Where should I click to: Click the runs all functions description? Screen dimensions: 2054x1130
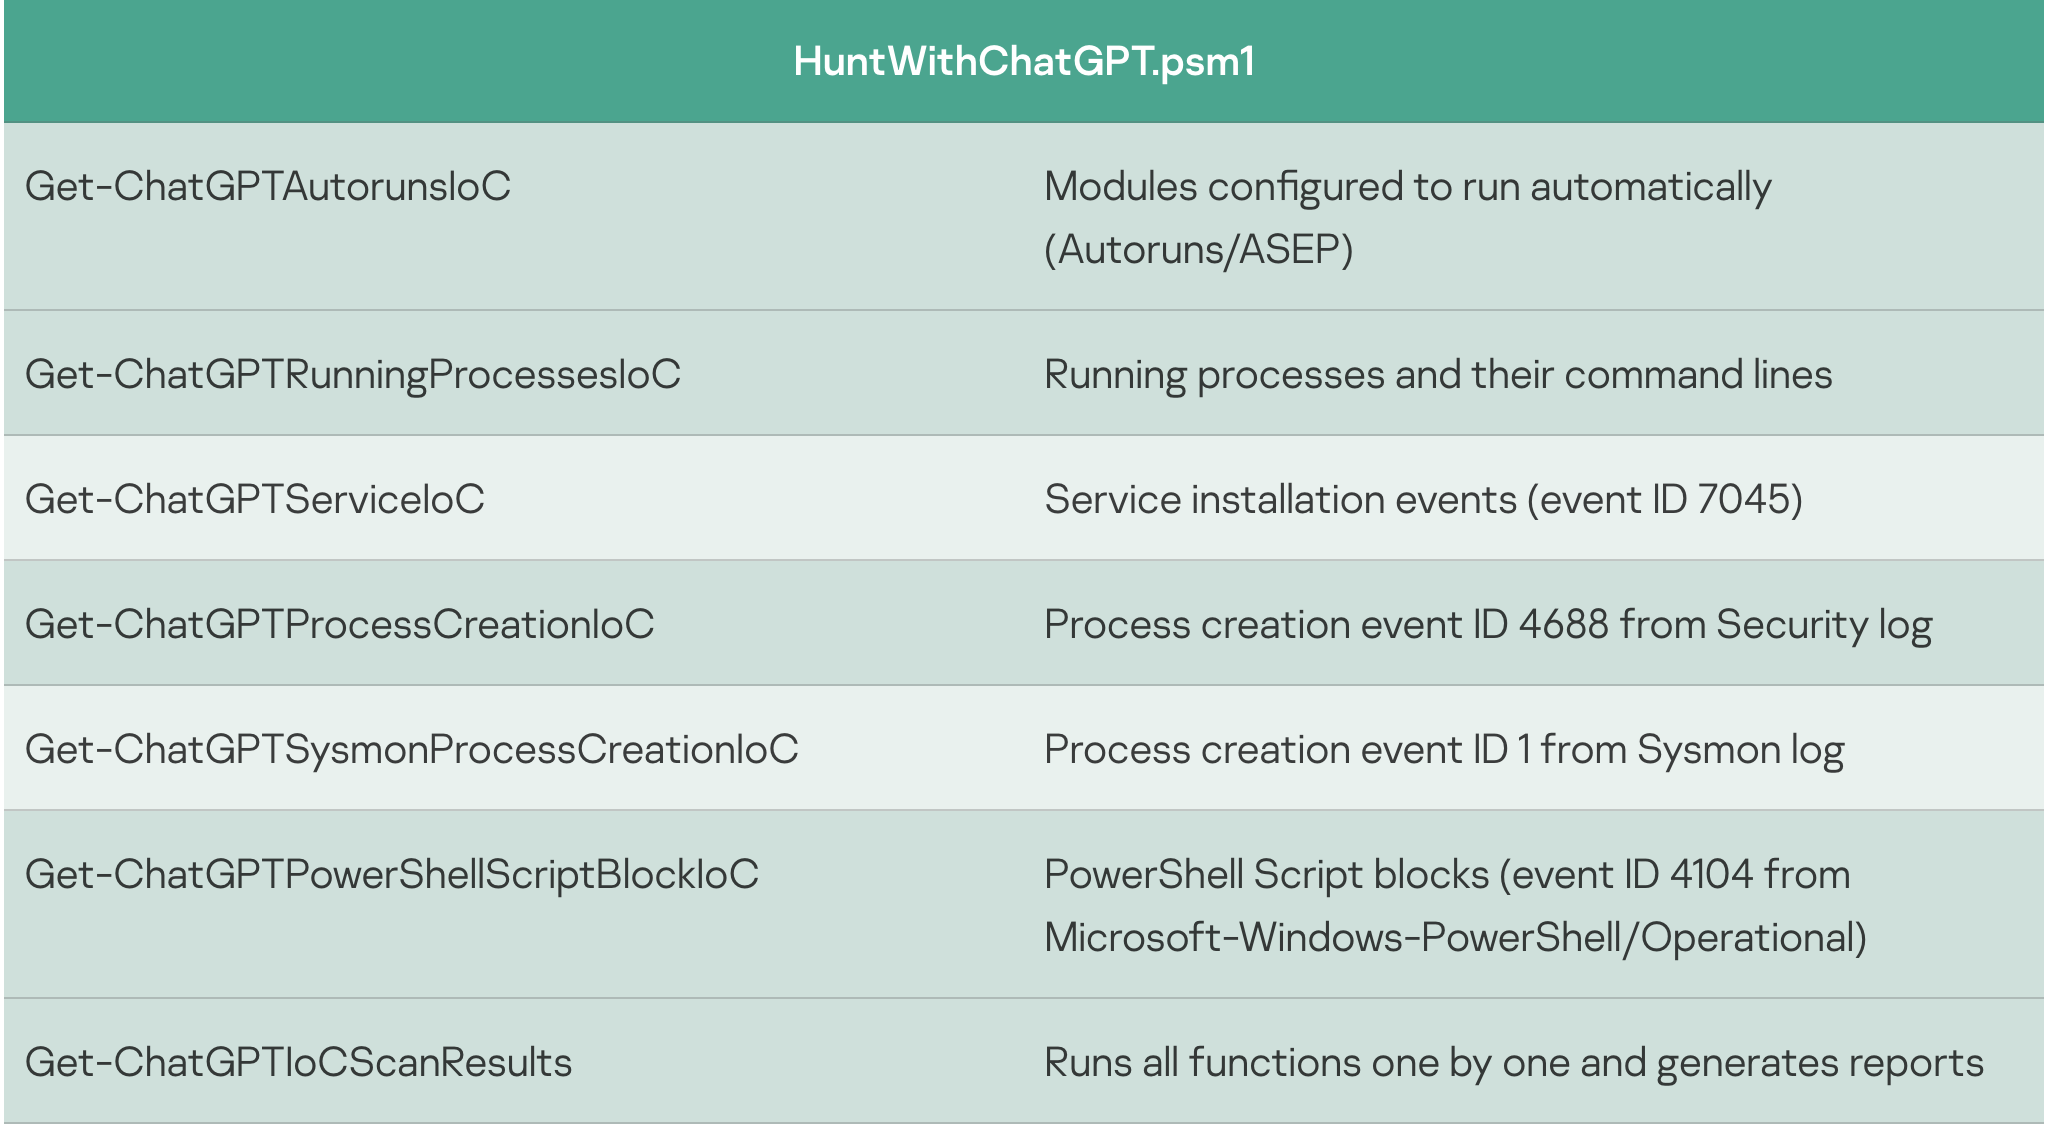coord(1514,1063)
